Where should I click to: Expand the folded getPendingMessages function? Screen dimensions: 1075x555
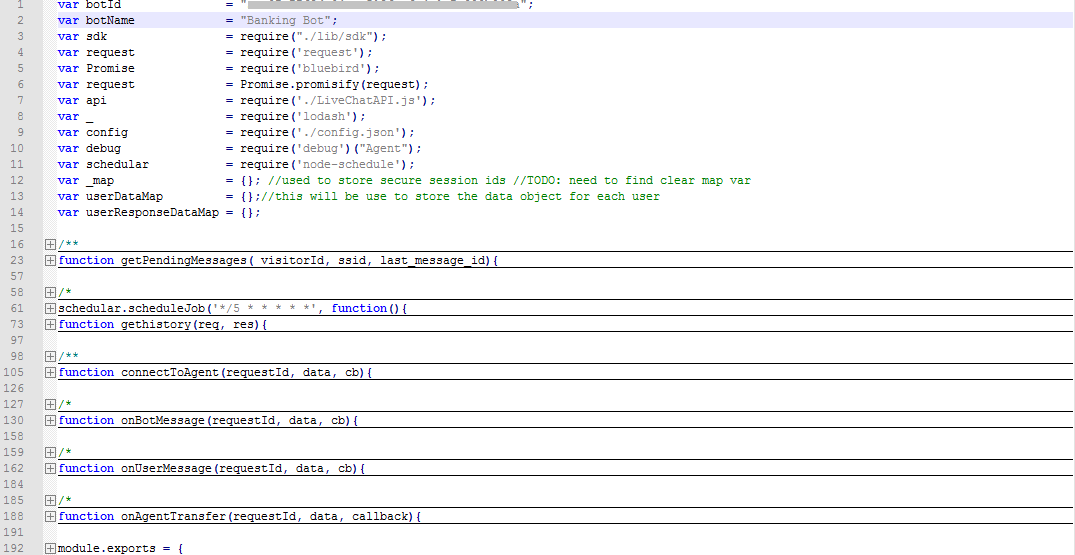pyautogui.click(x=50, y=261)
